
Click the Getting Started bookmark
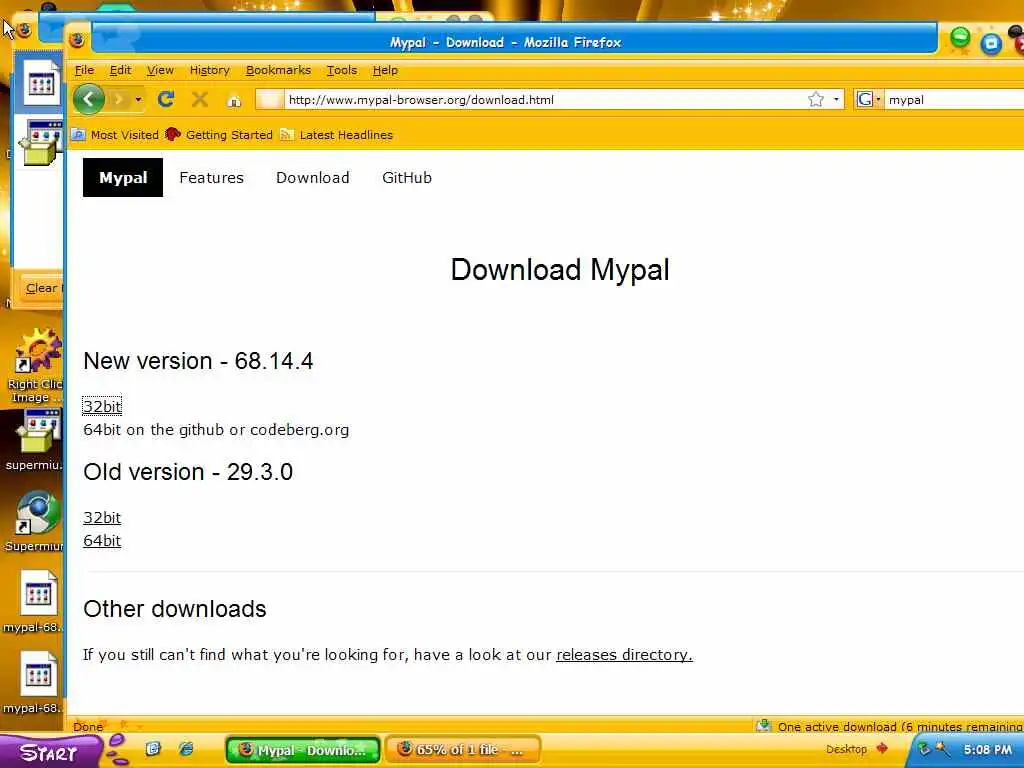pyautogui.click(x=219, y=135)
